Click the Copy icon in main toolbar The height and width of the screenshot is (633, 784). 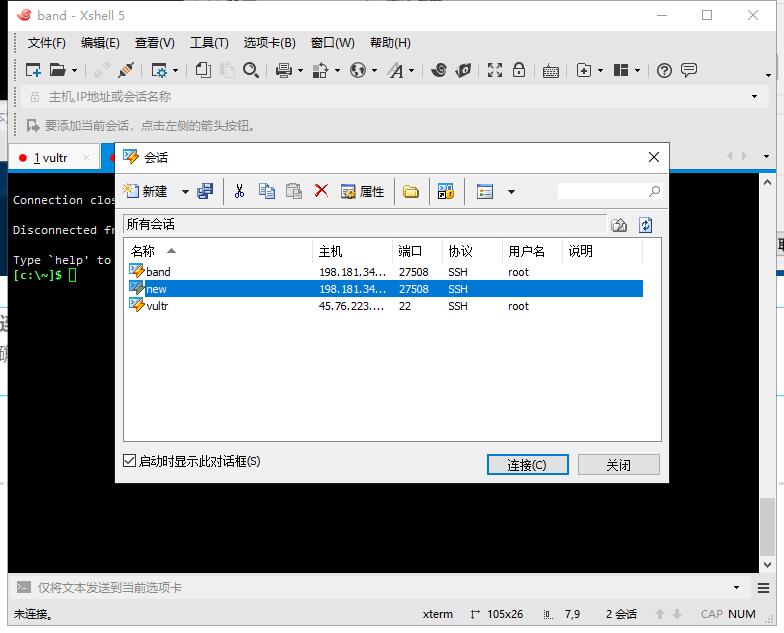point(203,70)
